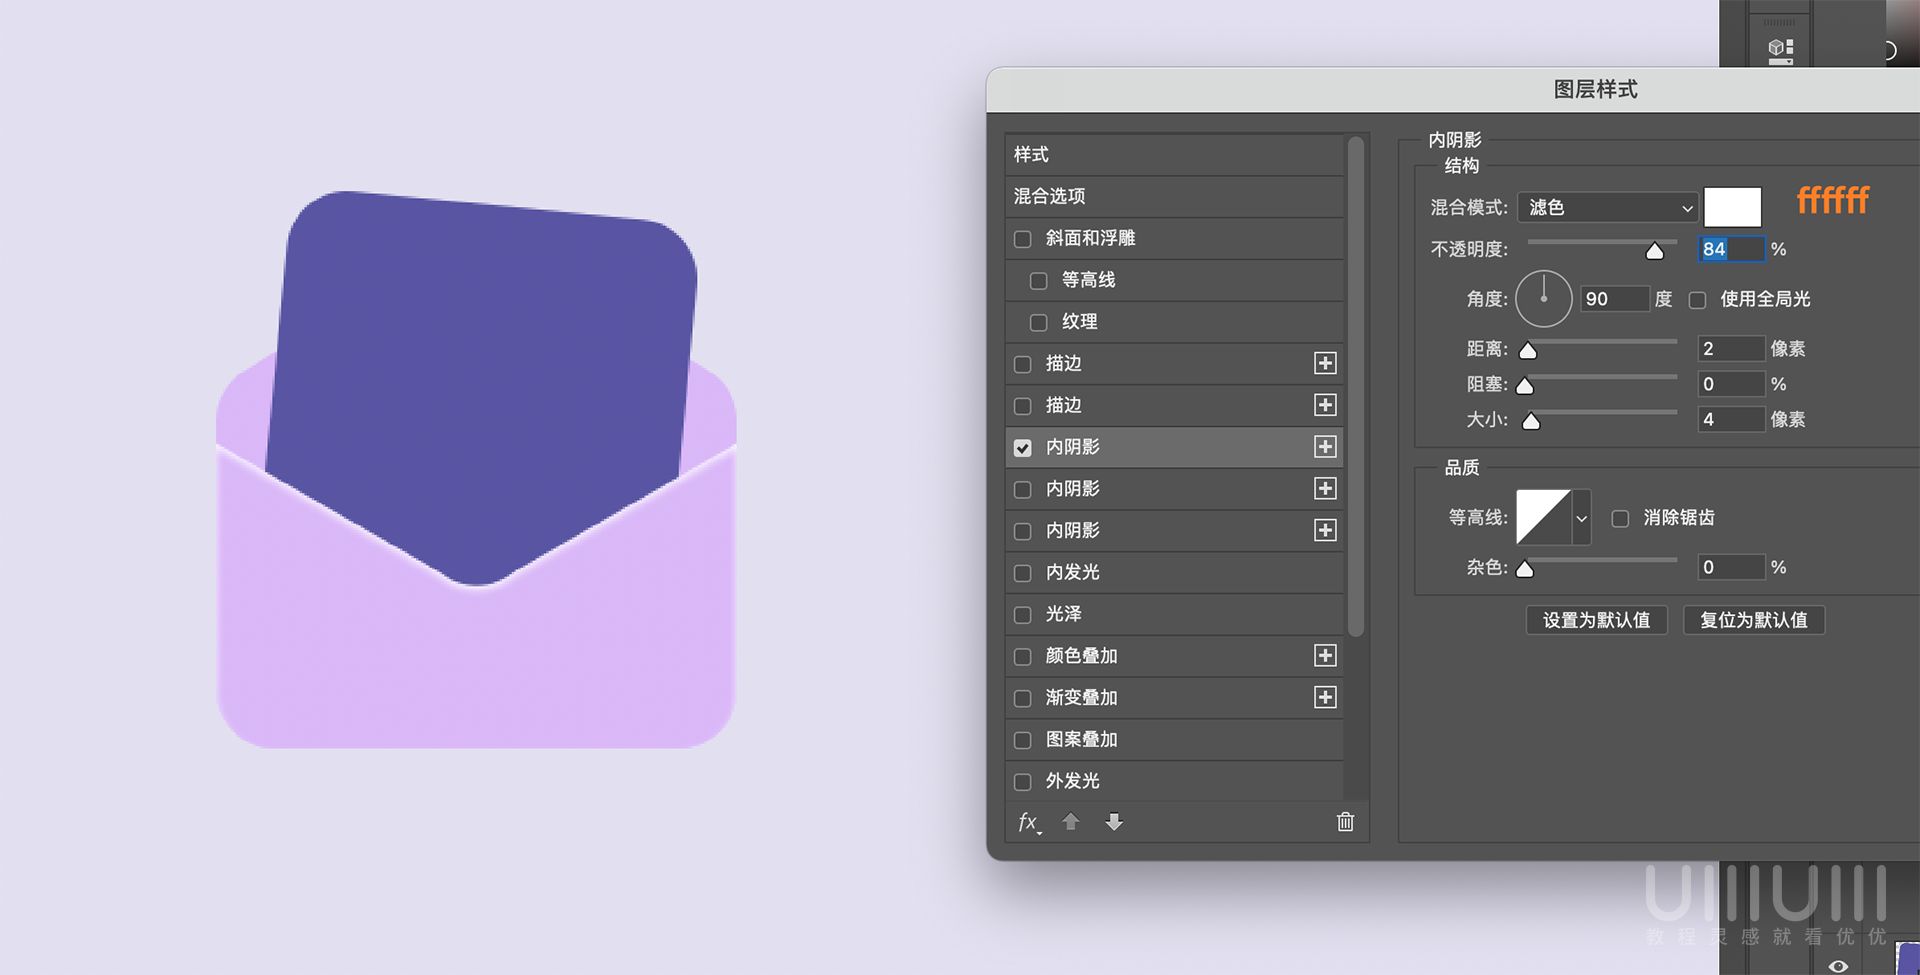Click the 3D panel icon in top right corner
The height and width of the screenshot is (975, 1920).
tap(1781, 46)
